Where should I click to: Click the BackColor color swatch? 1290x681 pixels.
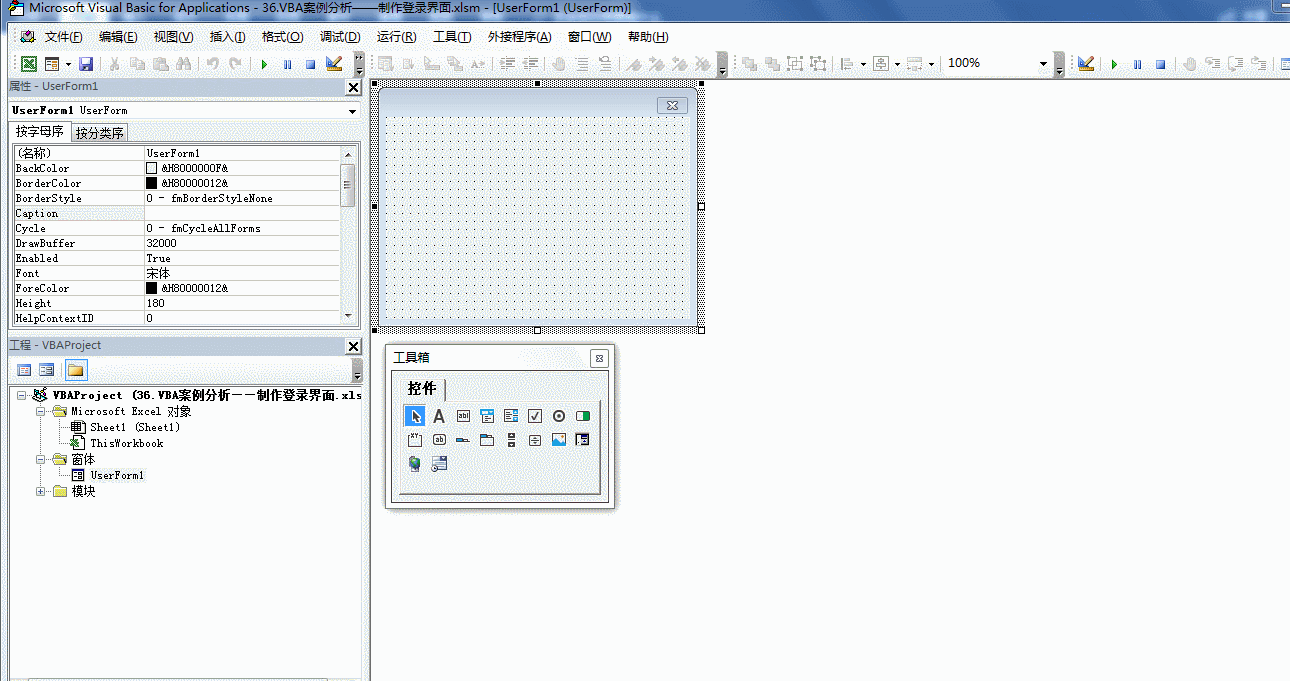152,169
